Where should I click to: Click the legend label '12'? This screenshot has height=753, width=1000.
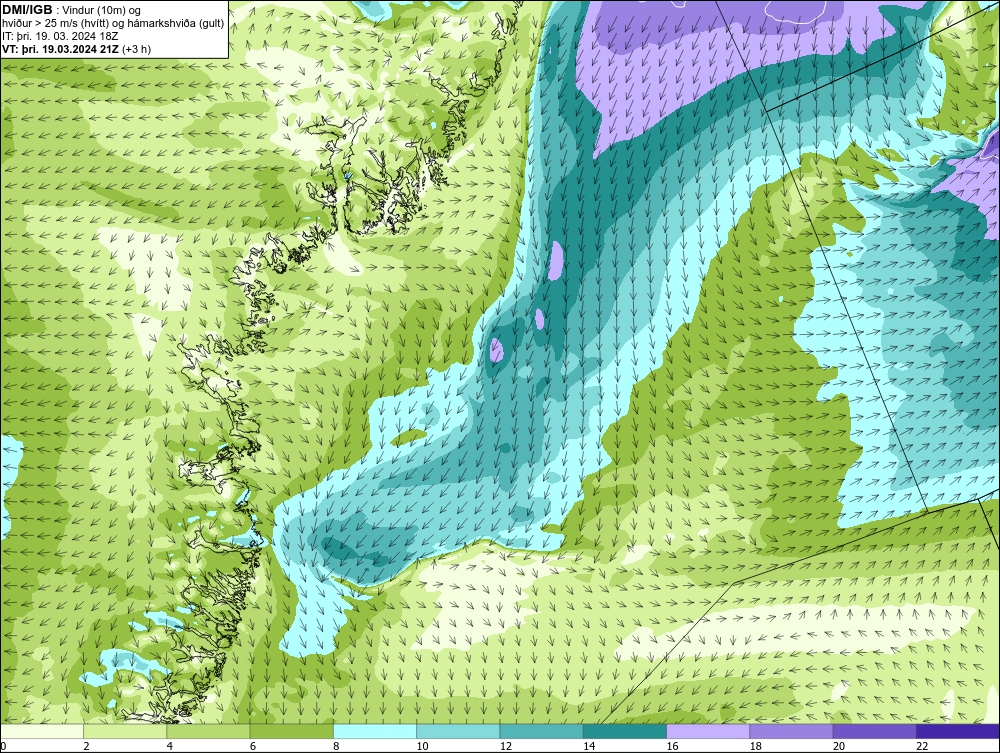pyautogui.click(x=506, y=747)
